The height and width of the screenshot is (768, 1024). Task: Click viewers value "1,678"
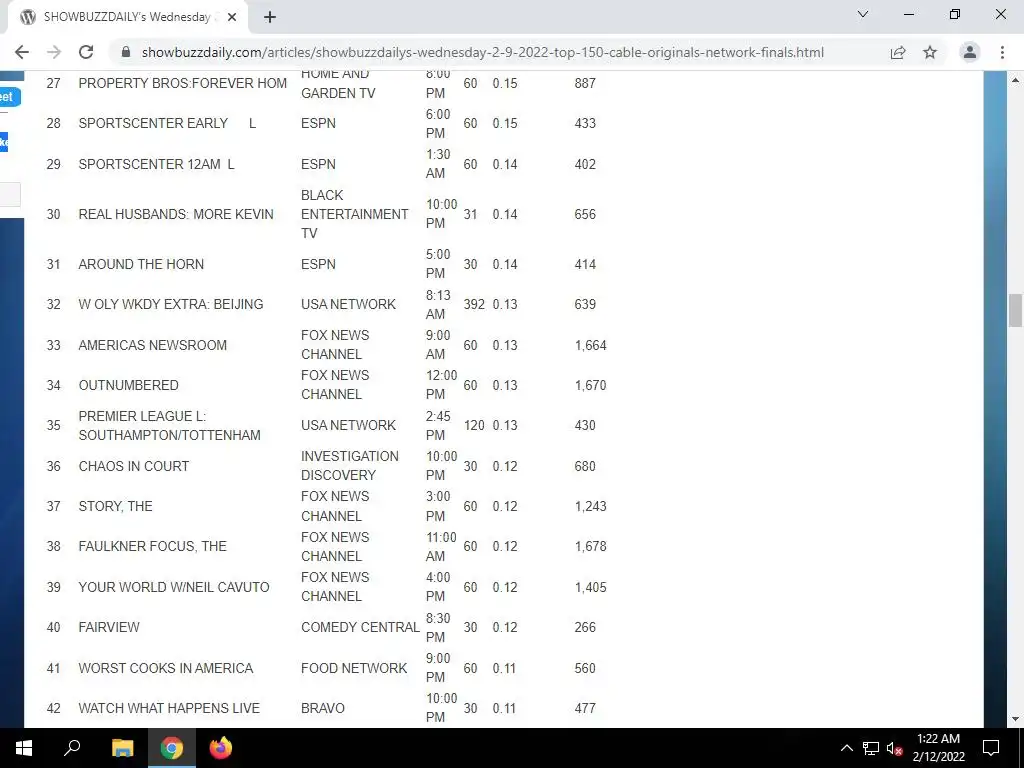[590, 546]
